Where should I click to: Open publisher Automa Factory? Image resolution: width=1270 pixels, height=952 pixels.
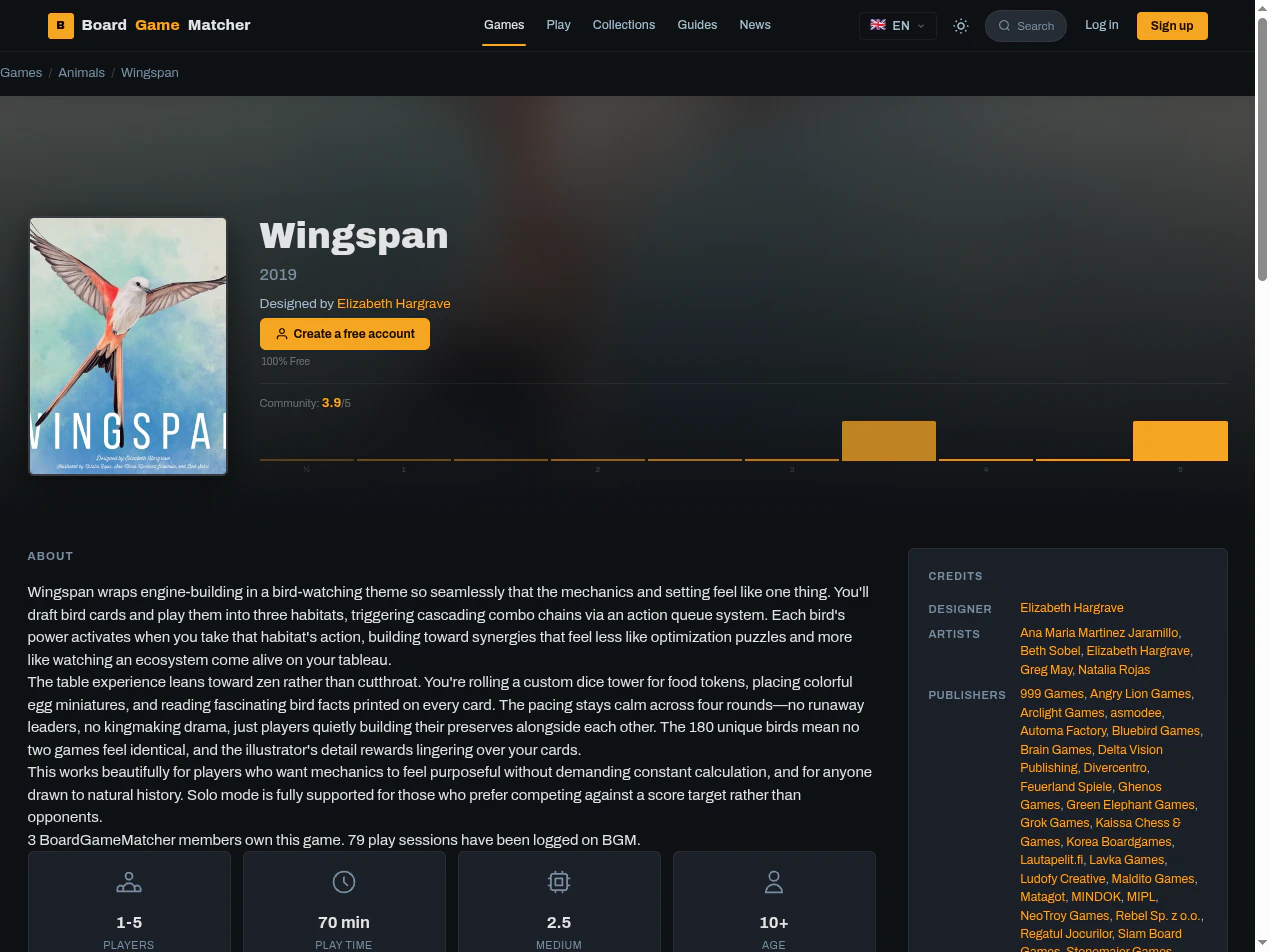1063,731
